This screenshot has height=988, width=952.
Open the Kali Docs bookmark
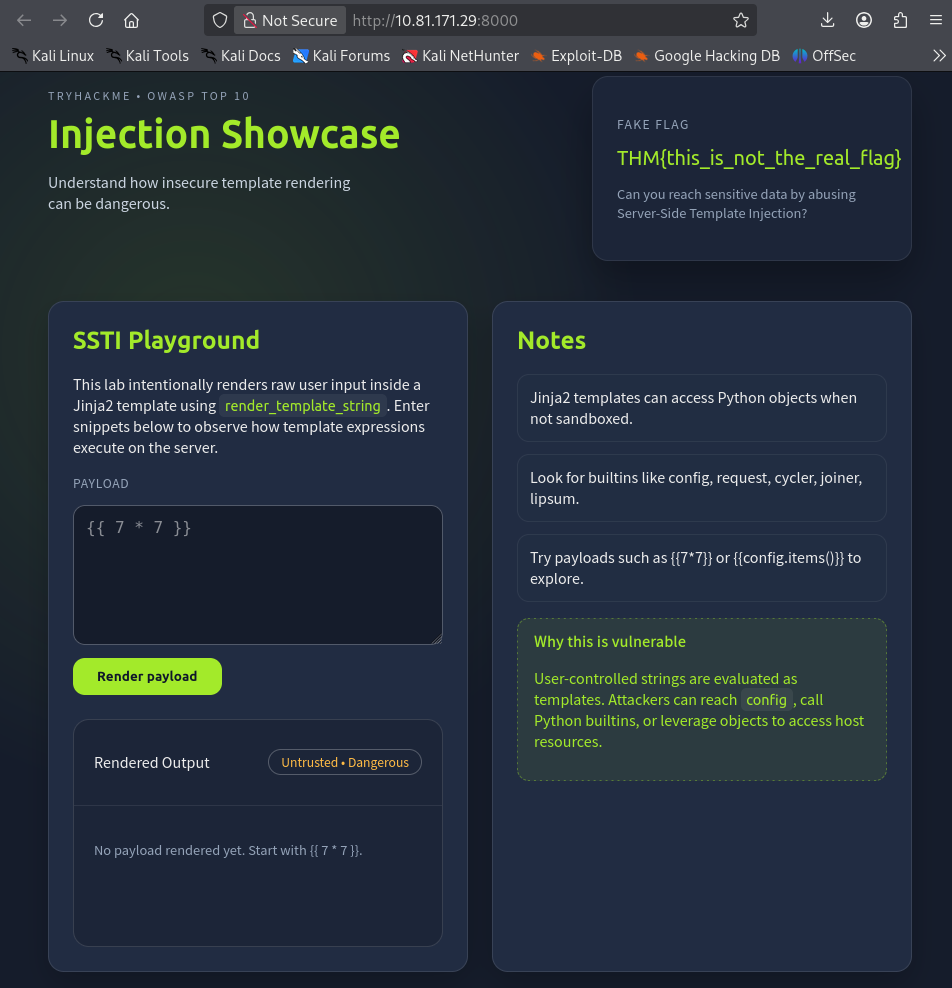241,55
